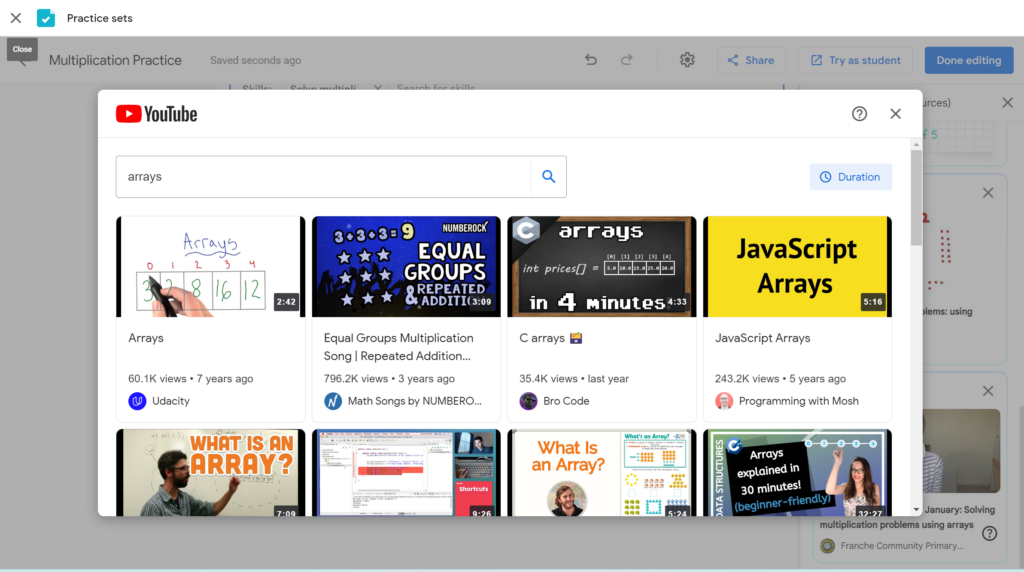This screenshot has width=1024, height=572.
Task: Select the 'What is an Array?' whiteboard thumbnail
Action: pyautogui.click(x=210, y=473)
